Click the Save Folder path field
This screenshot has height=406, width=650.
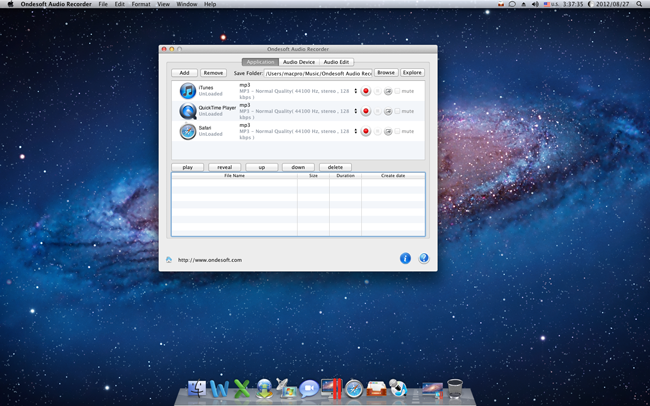pyautogui.click(x=317, y=73)
